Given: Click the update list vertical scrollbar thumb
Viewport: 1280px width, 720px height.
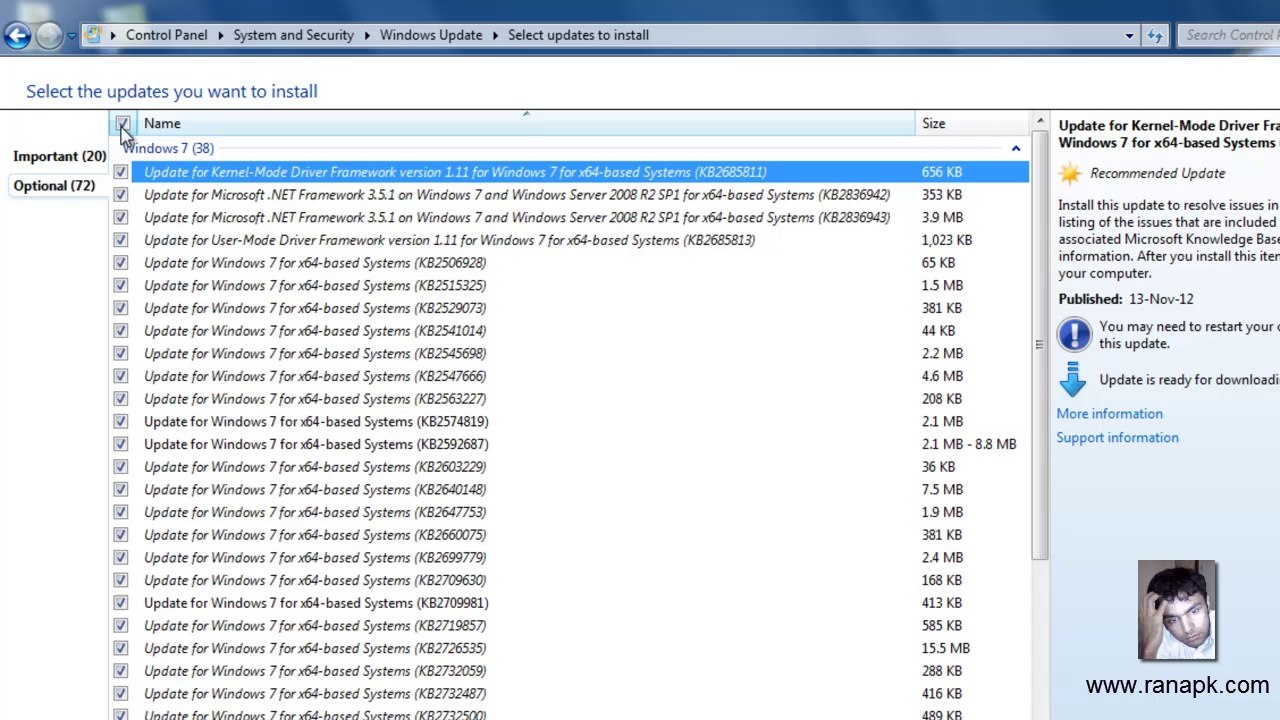Looking at the screenshot, I should tap(1040, 345).
